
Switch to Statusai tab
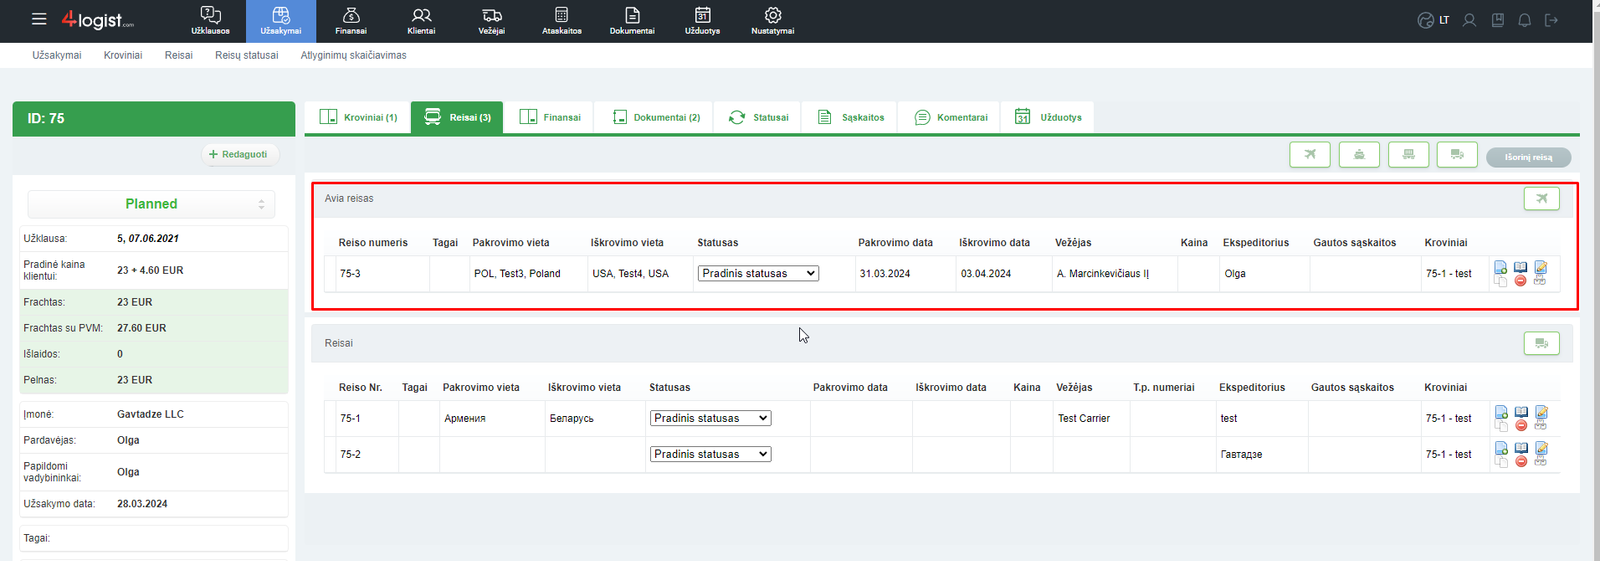click(x=759, y=117)
